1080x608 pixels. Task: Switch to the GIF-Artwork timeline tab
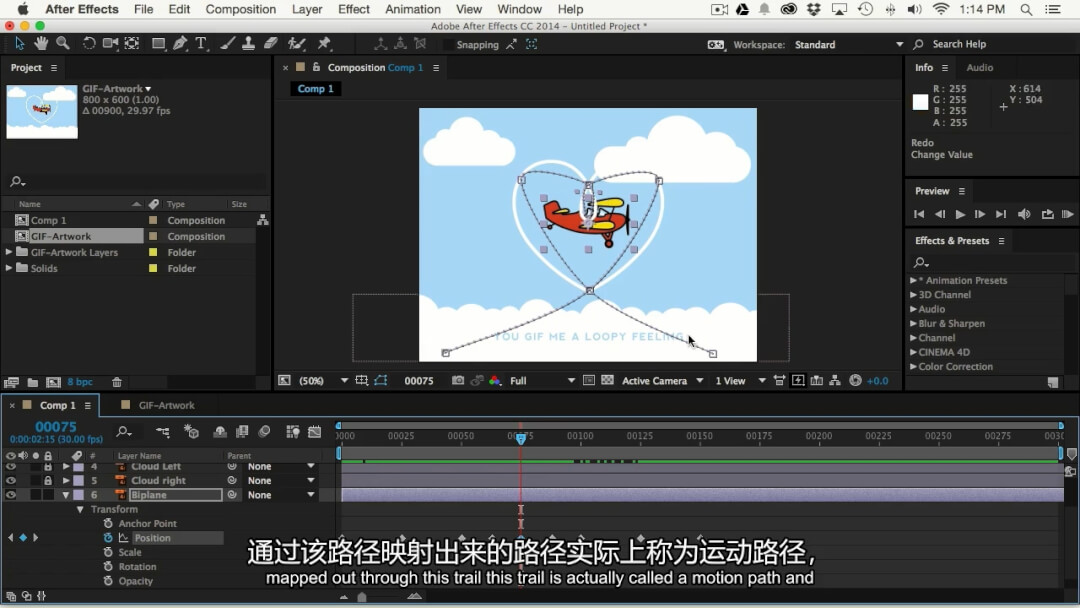[x=166, y=406]
